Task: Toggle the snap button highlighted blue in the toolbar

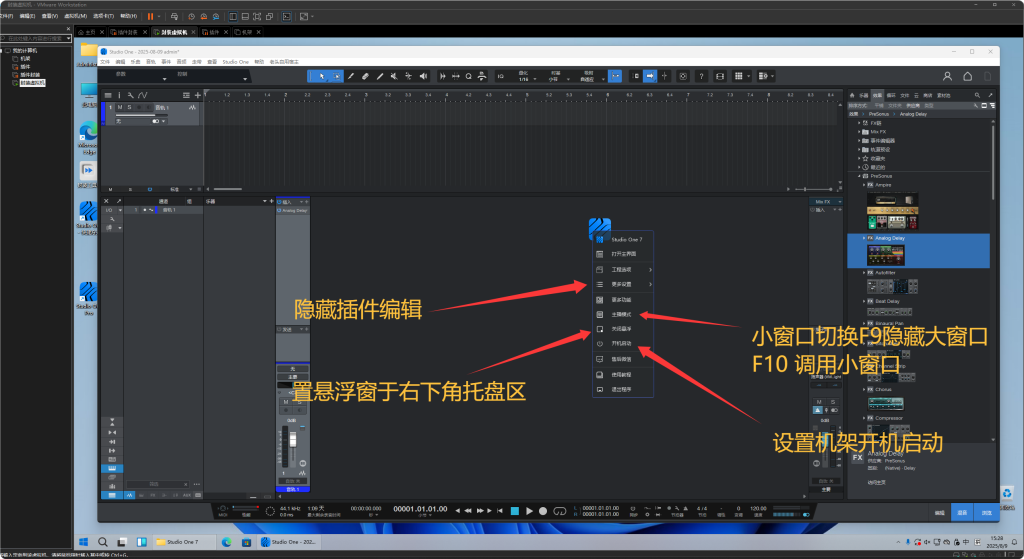Action: click(615, 76)
